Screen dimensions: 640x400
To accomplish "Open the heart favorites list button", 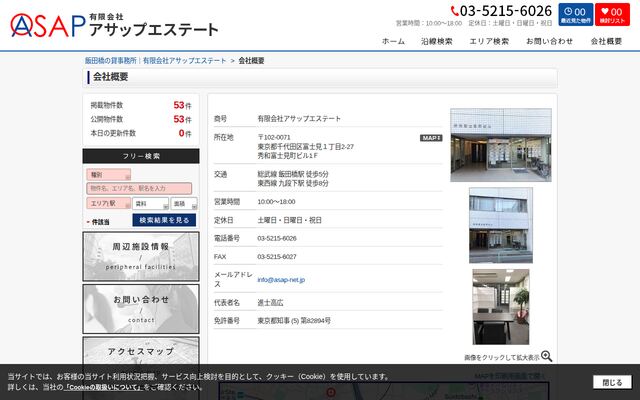I will click(612, 15).
